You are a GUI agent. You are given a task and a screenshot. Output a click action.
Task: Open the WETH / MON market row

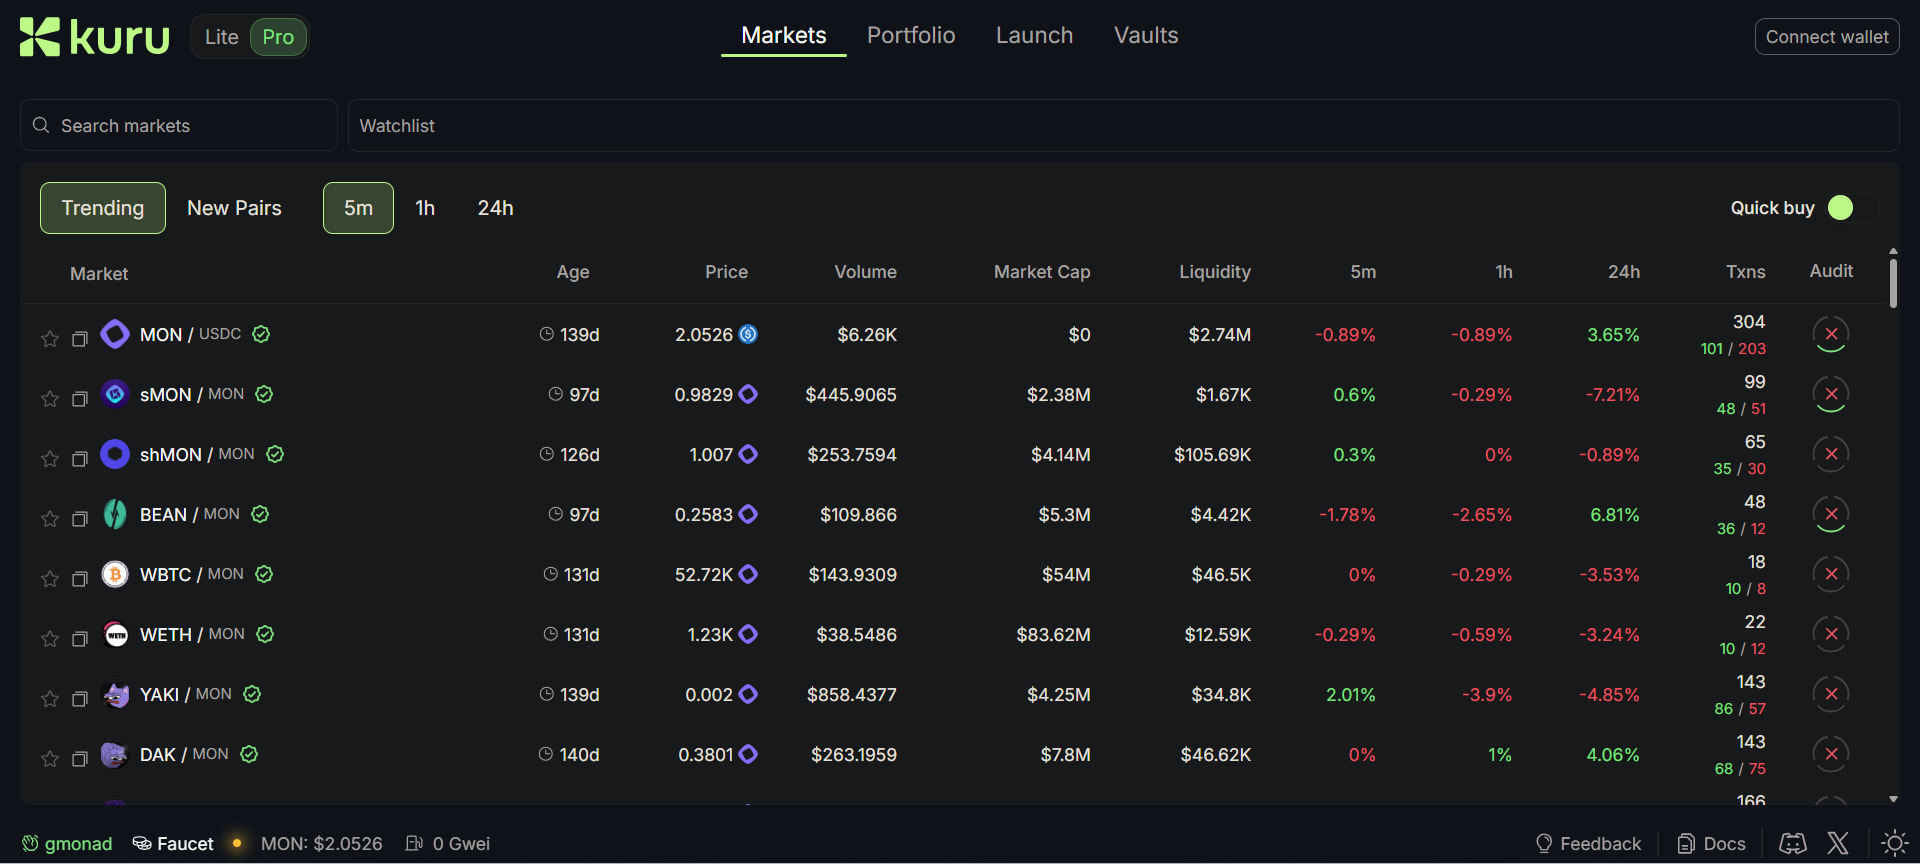coord(950,634)
